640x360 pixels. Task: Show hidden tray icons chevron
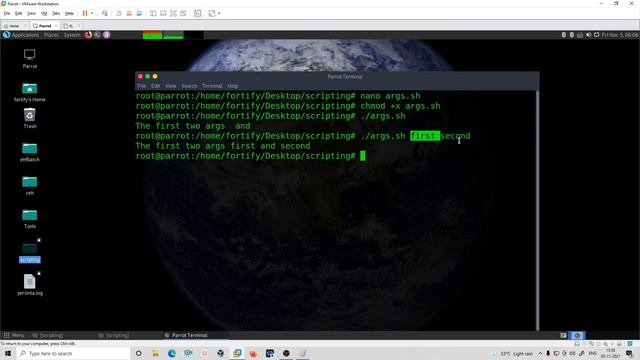[x=540, y=353]
